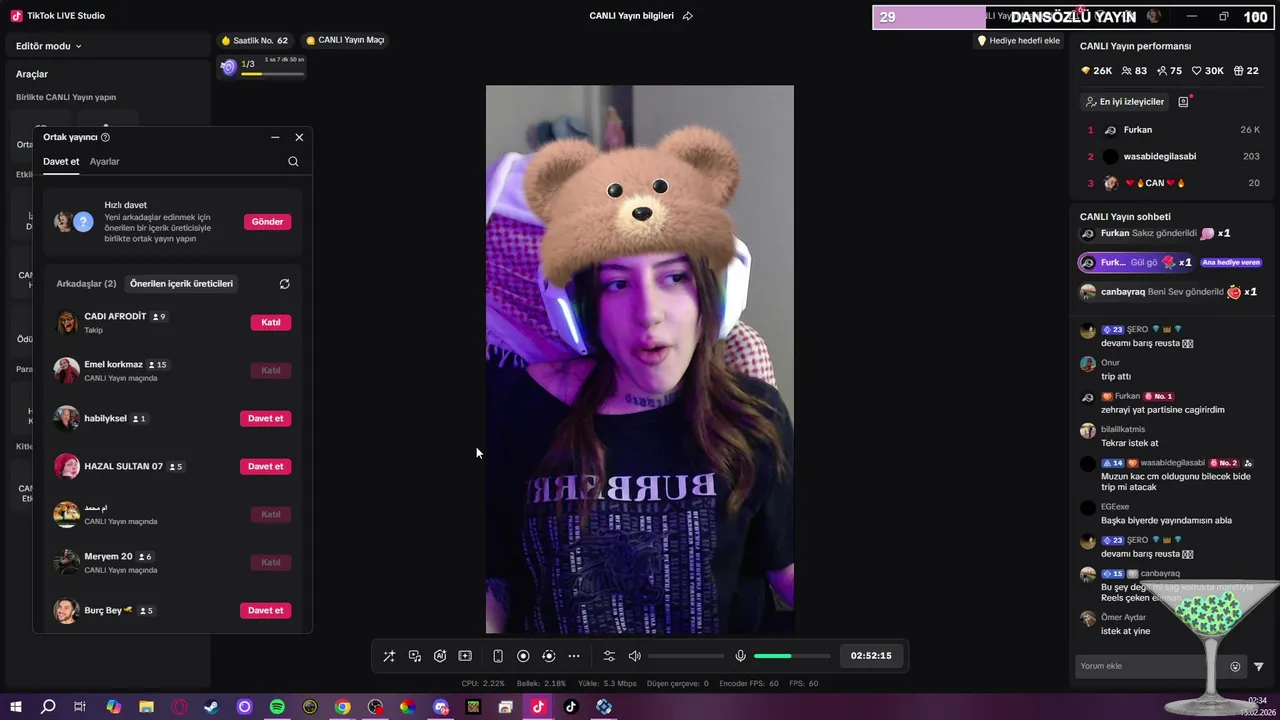The height and width of the screenshot is (720, 1280).
Task: Click Katıl next to CADI AFRODİT
Action: pos(270,322)
